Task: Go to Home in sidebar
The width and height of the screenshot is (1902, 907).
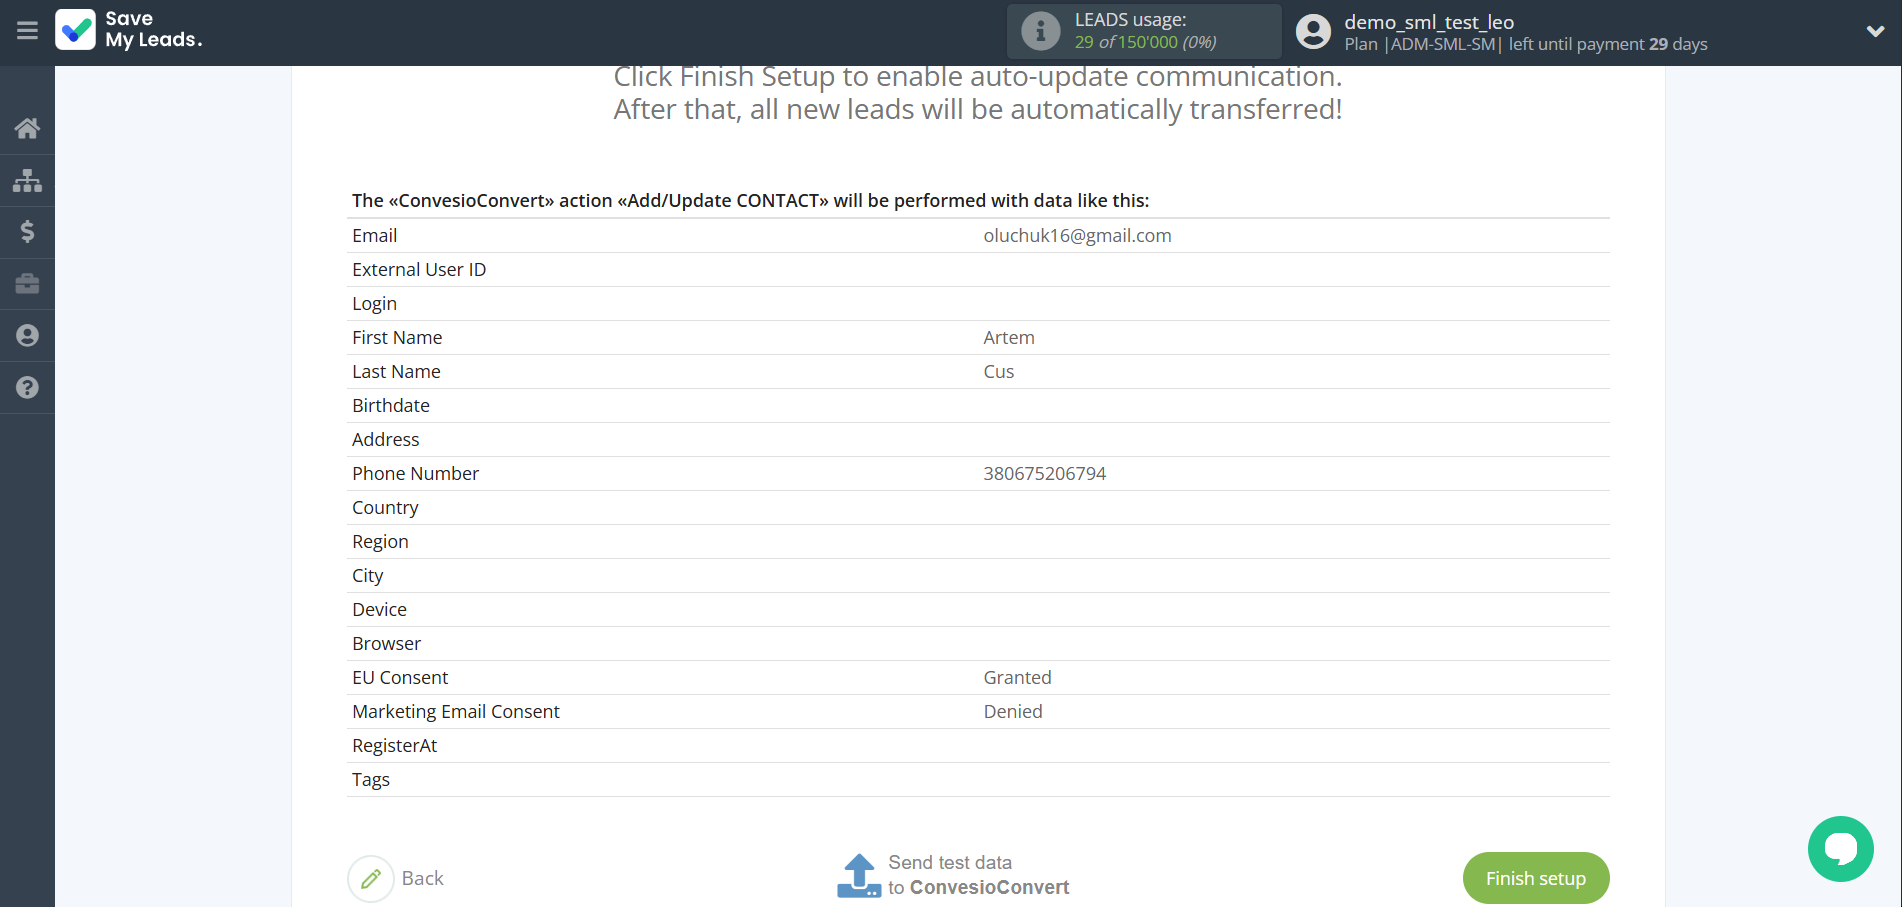Action: coord(27,128)
